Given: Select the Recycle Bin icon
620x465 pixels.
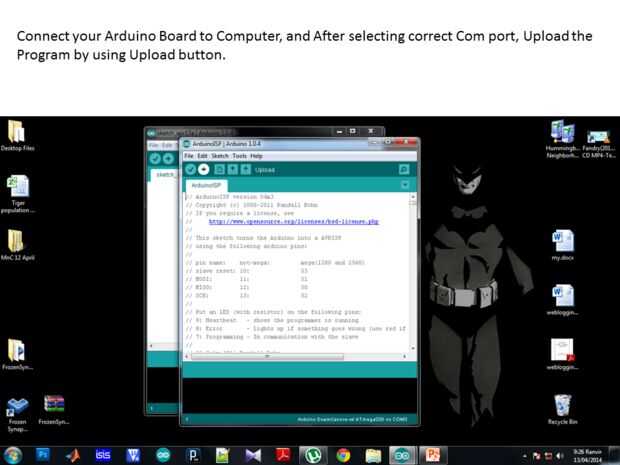Looking at the screenshot, I should click(563, 410).
